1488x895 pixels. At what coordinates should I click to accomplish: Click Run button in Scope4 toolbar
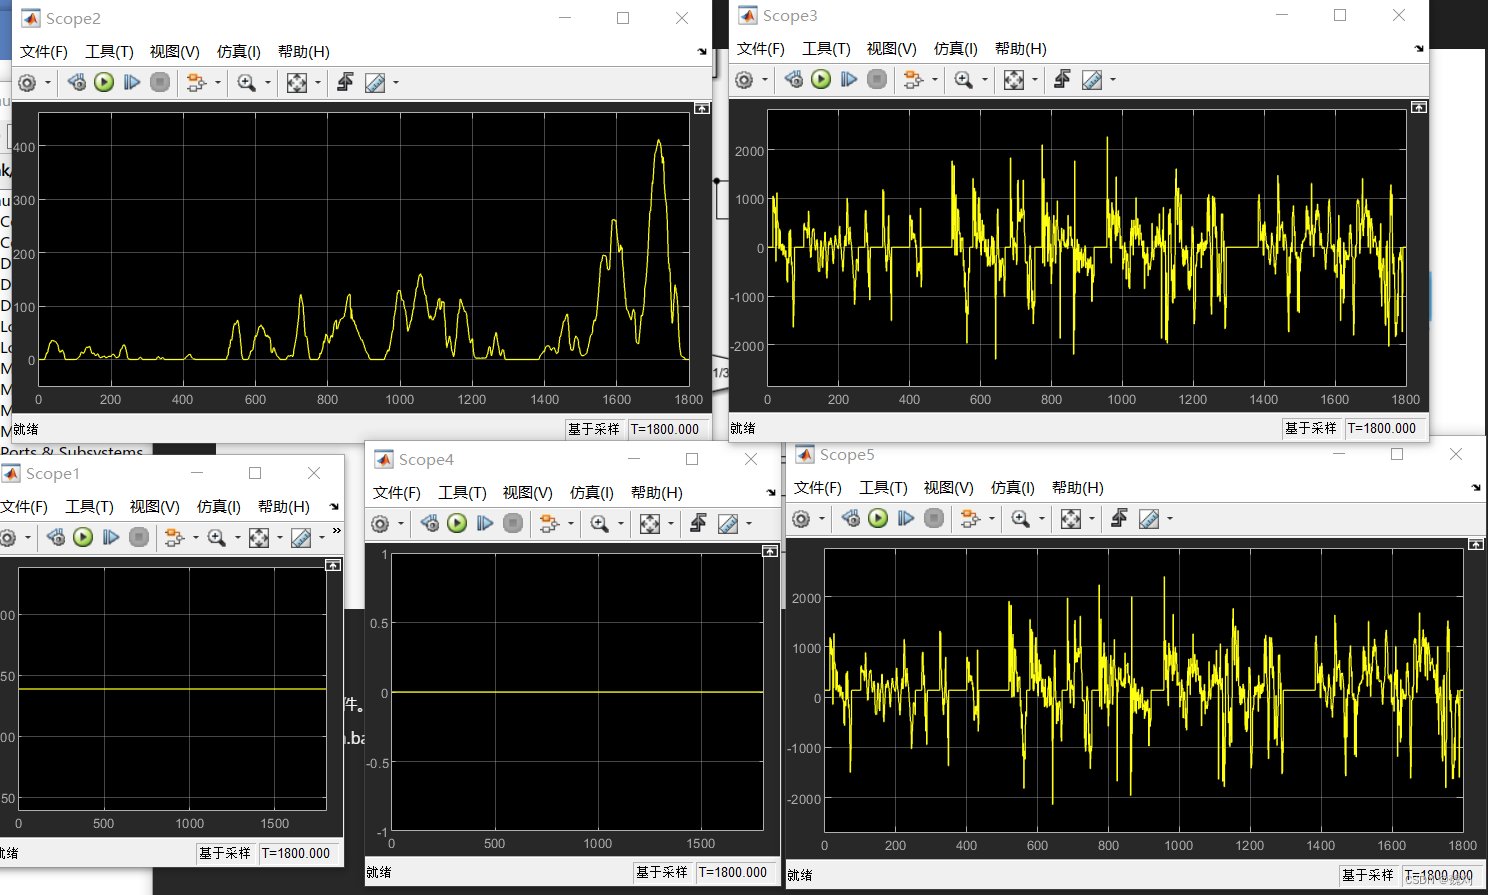coord(457,523)
